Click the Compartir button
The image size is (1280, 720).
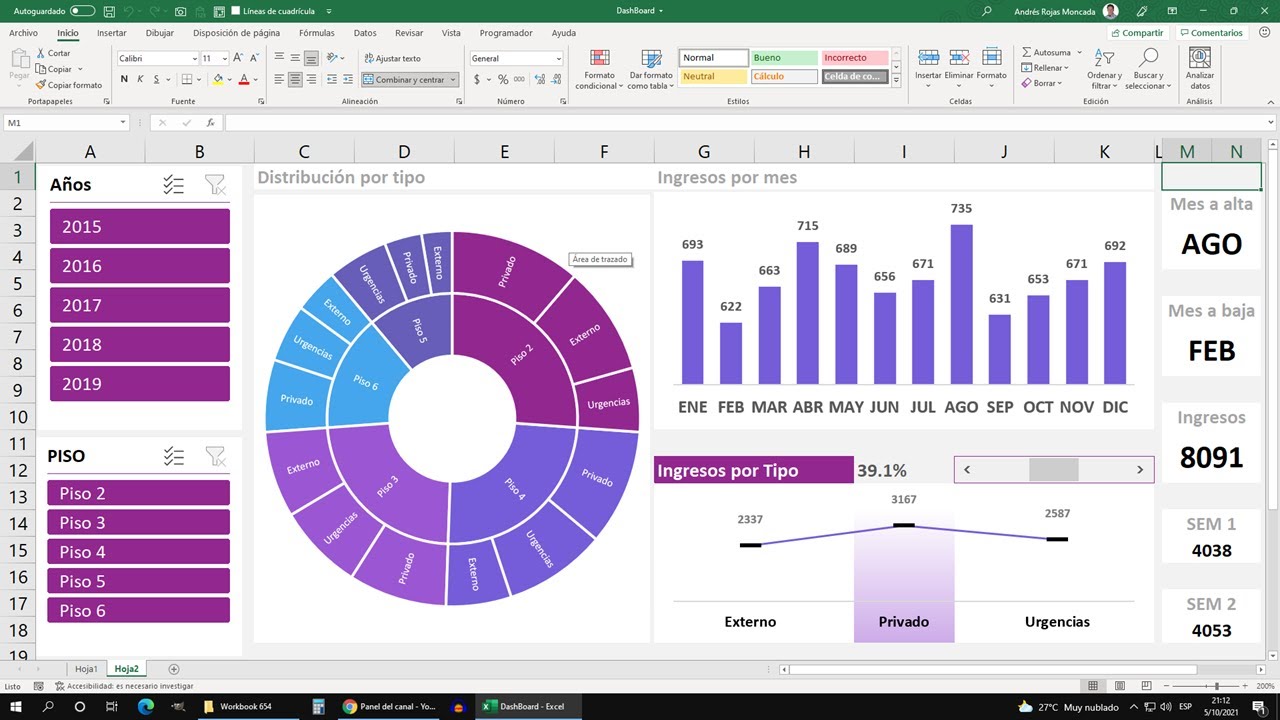[1137, 33]
